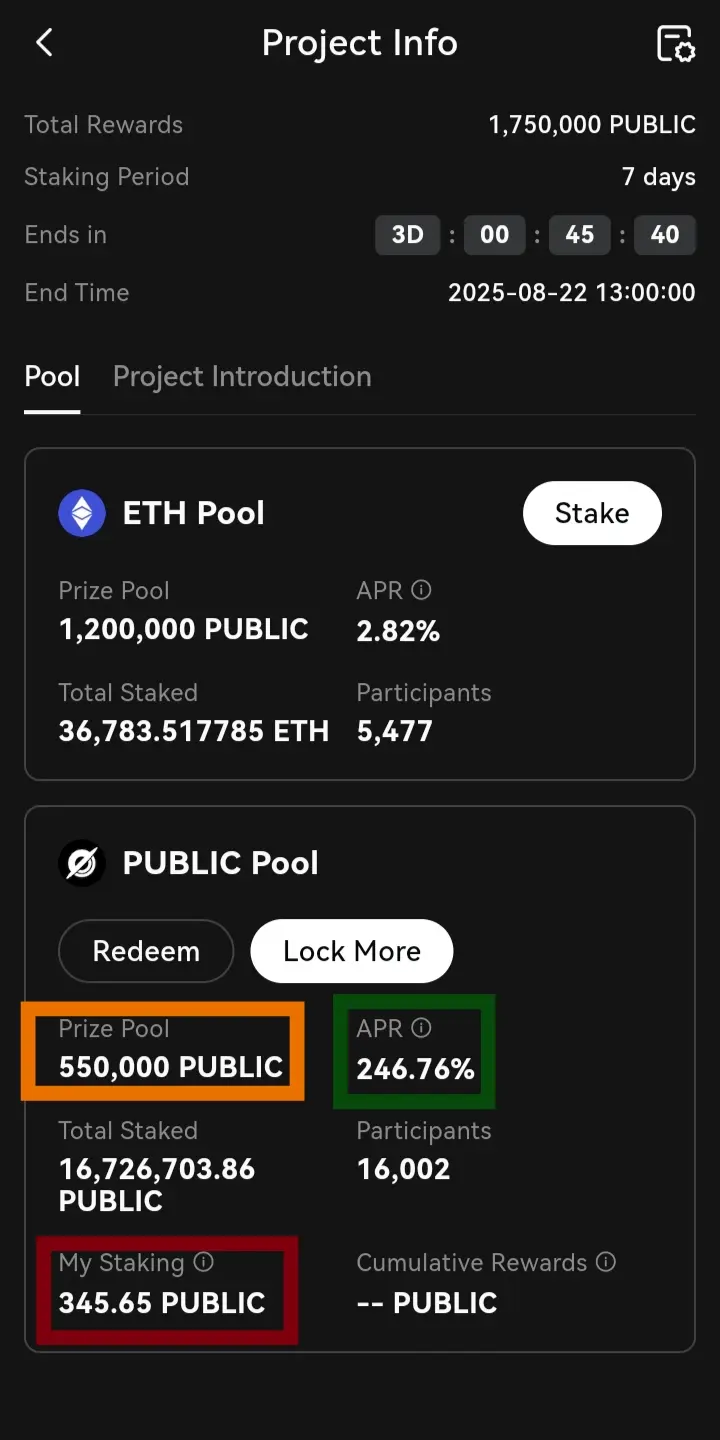Select the ETH Pool heading

[x=194, y=513]
